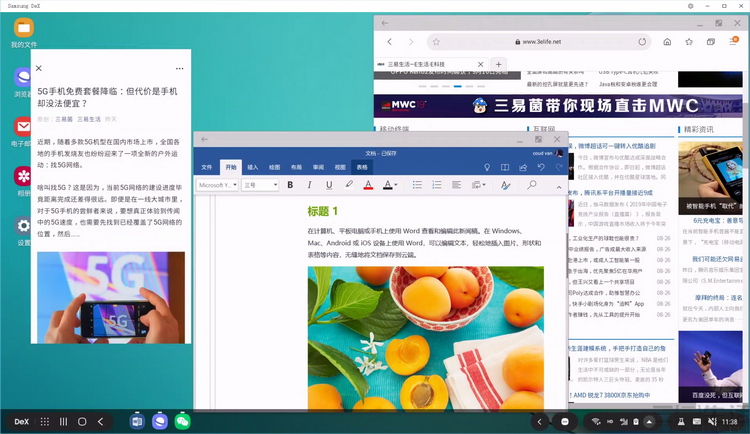The image size is (750, 434).
Task: Toggle Bold formatting in Word toolbar
Action: pyautogui.click(x=290, y=185)
